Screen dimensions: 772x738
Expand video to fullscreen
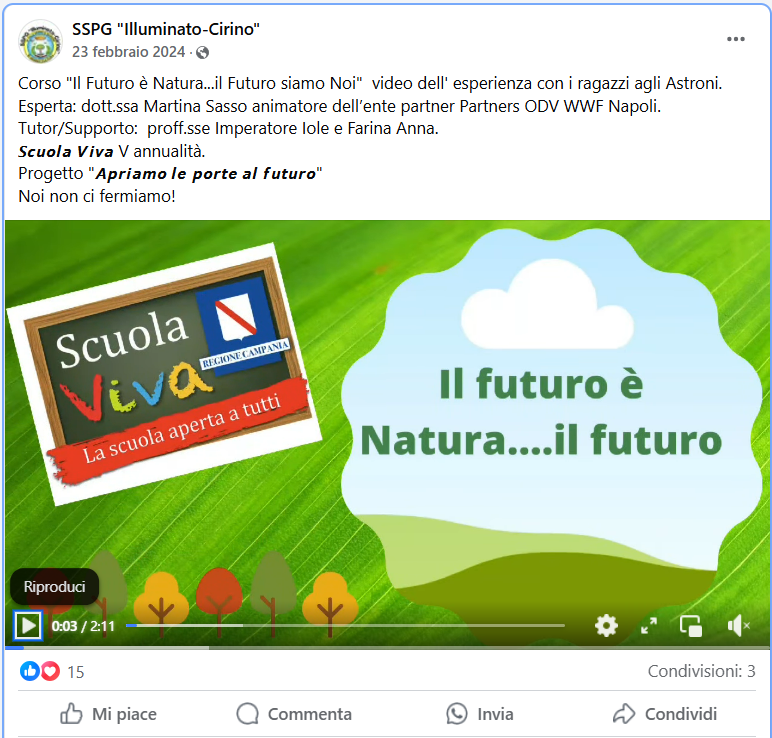[x=649, y=626]
